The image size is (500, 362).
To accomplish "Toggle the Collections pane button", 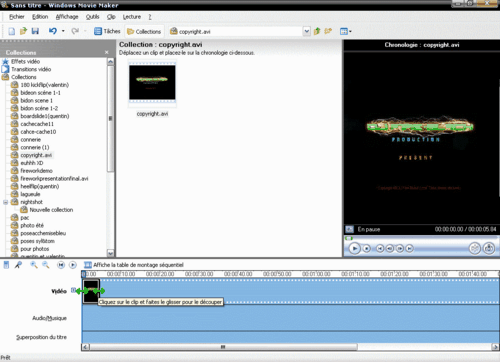I will click(x=144, y=32).
